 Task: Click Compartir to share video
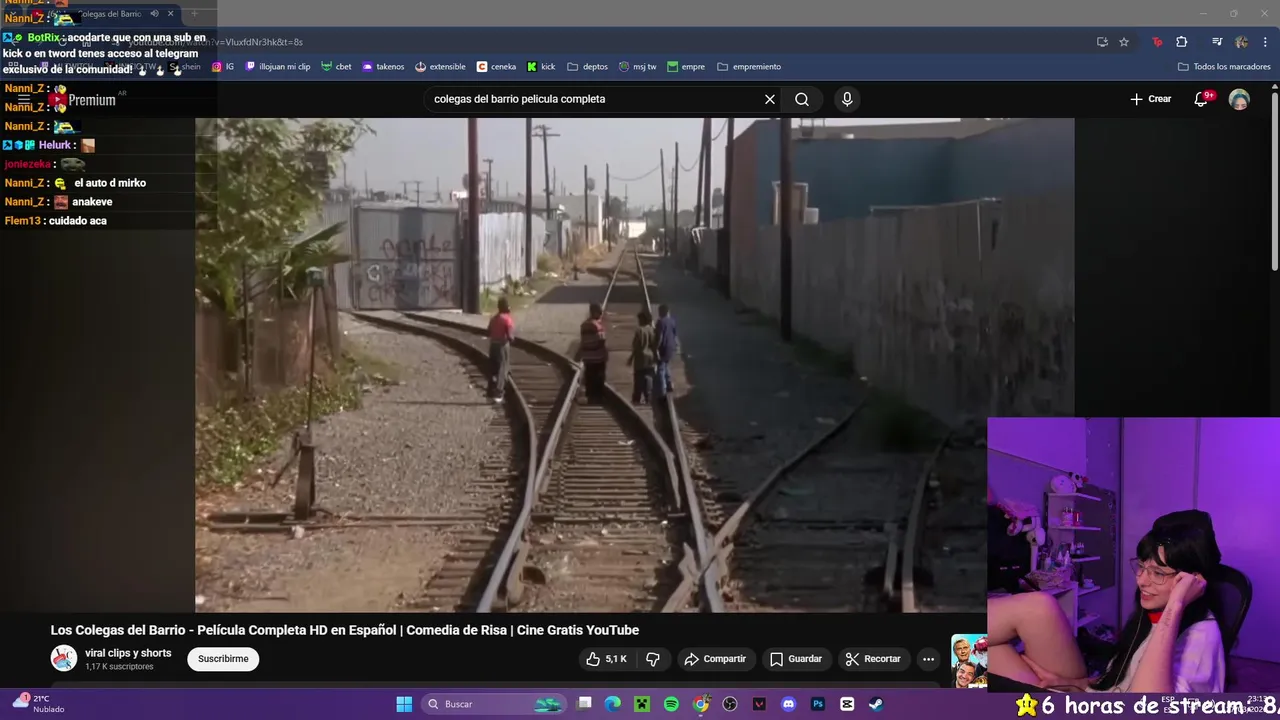[715, 659]
